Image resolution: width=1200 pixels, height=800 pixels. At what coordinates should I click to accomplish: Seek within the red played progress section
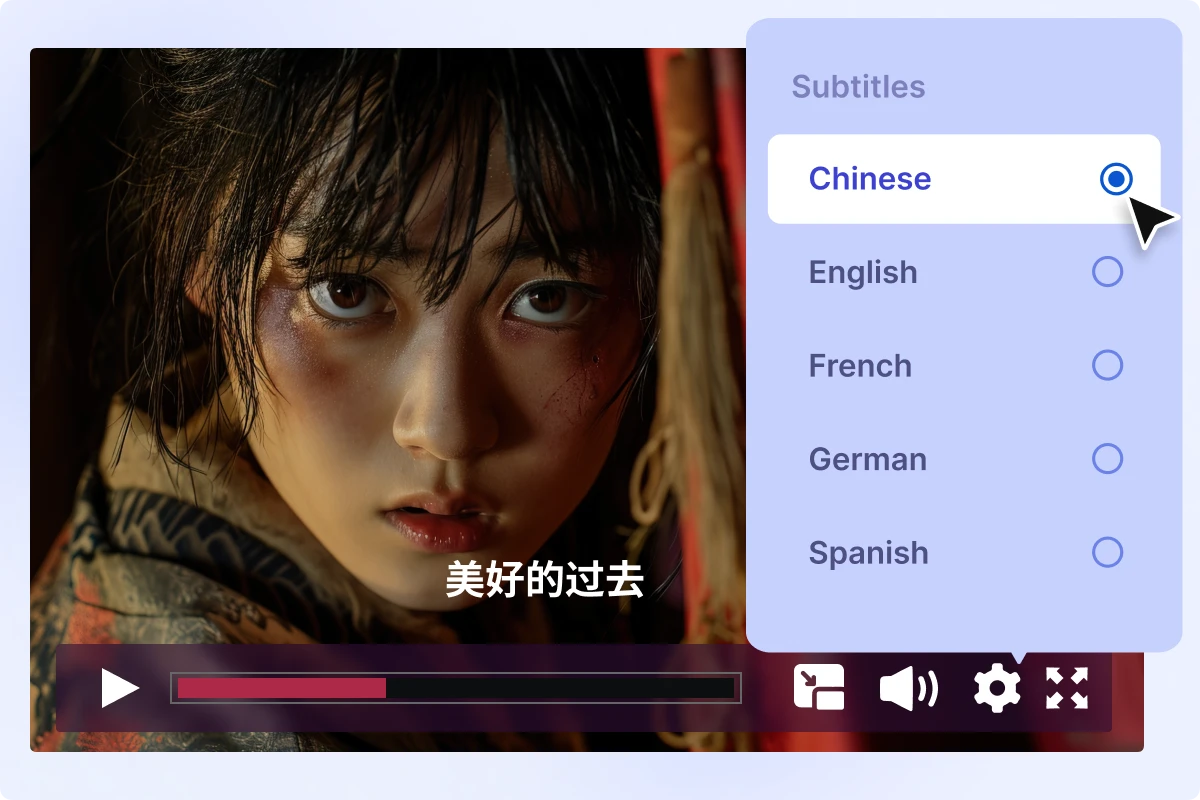pyautogui.click(x=282, y=688)
